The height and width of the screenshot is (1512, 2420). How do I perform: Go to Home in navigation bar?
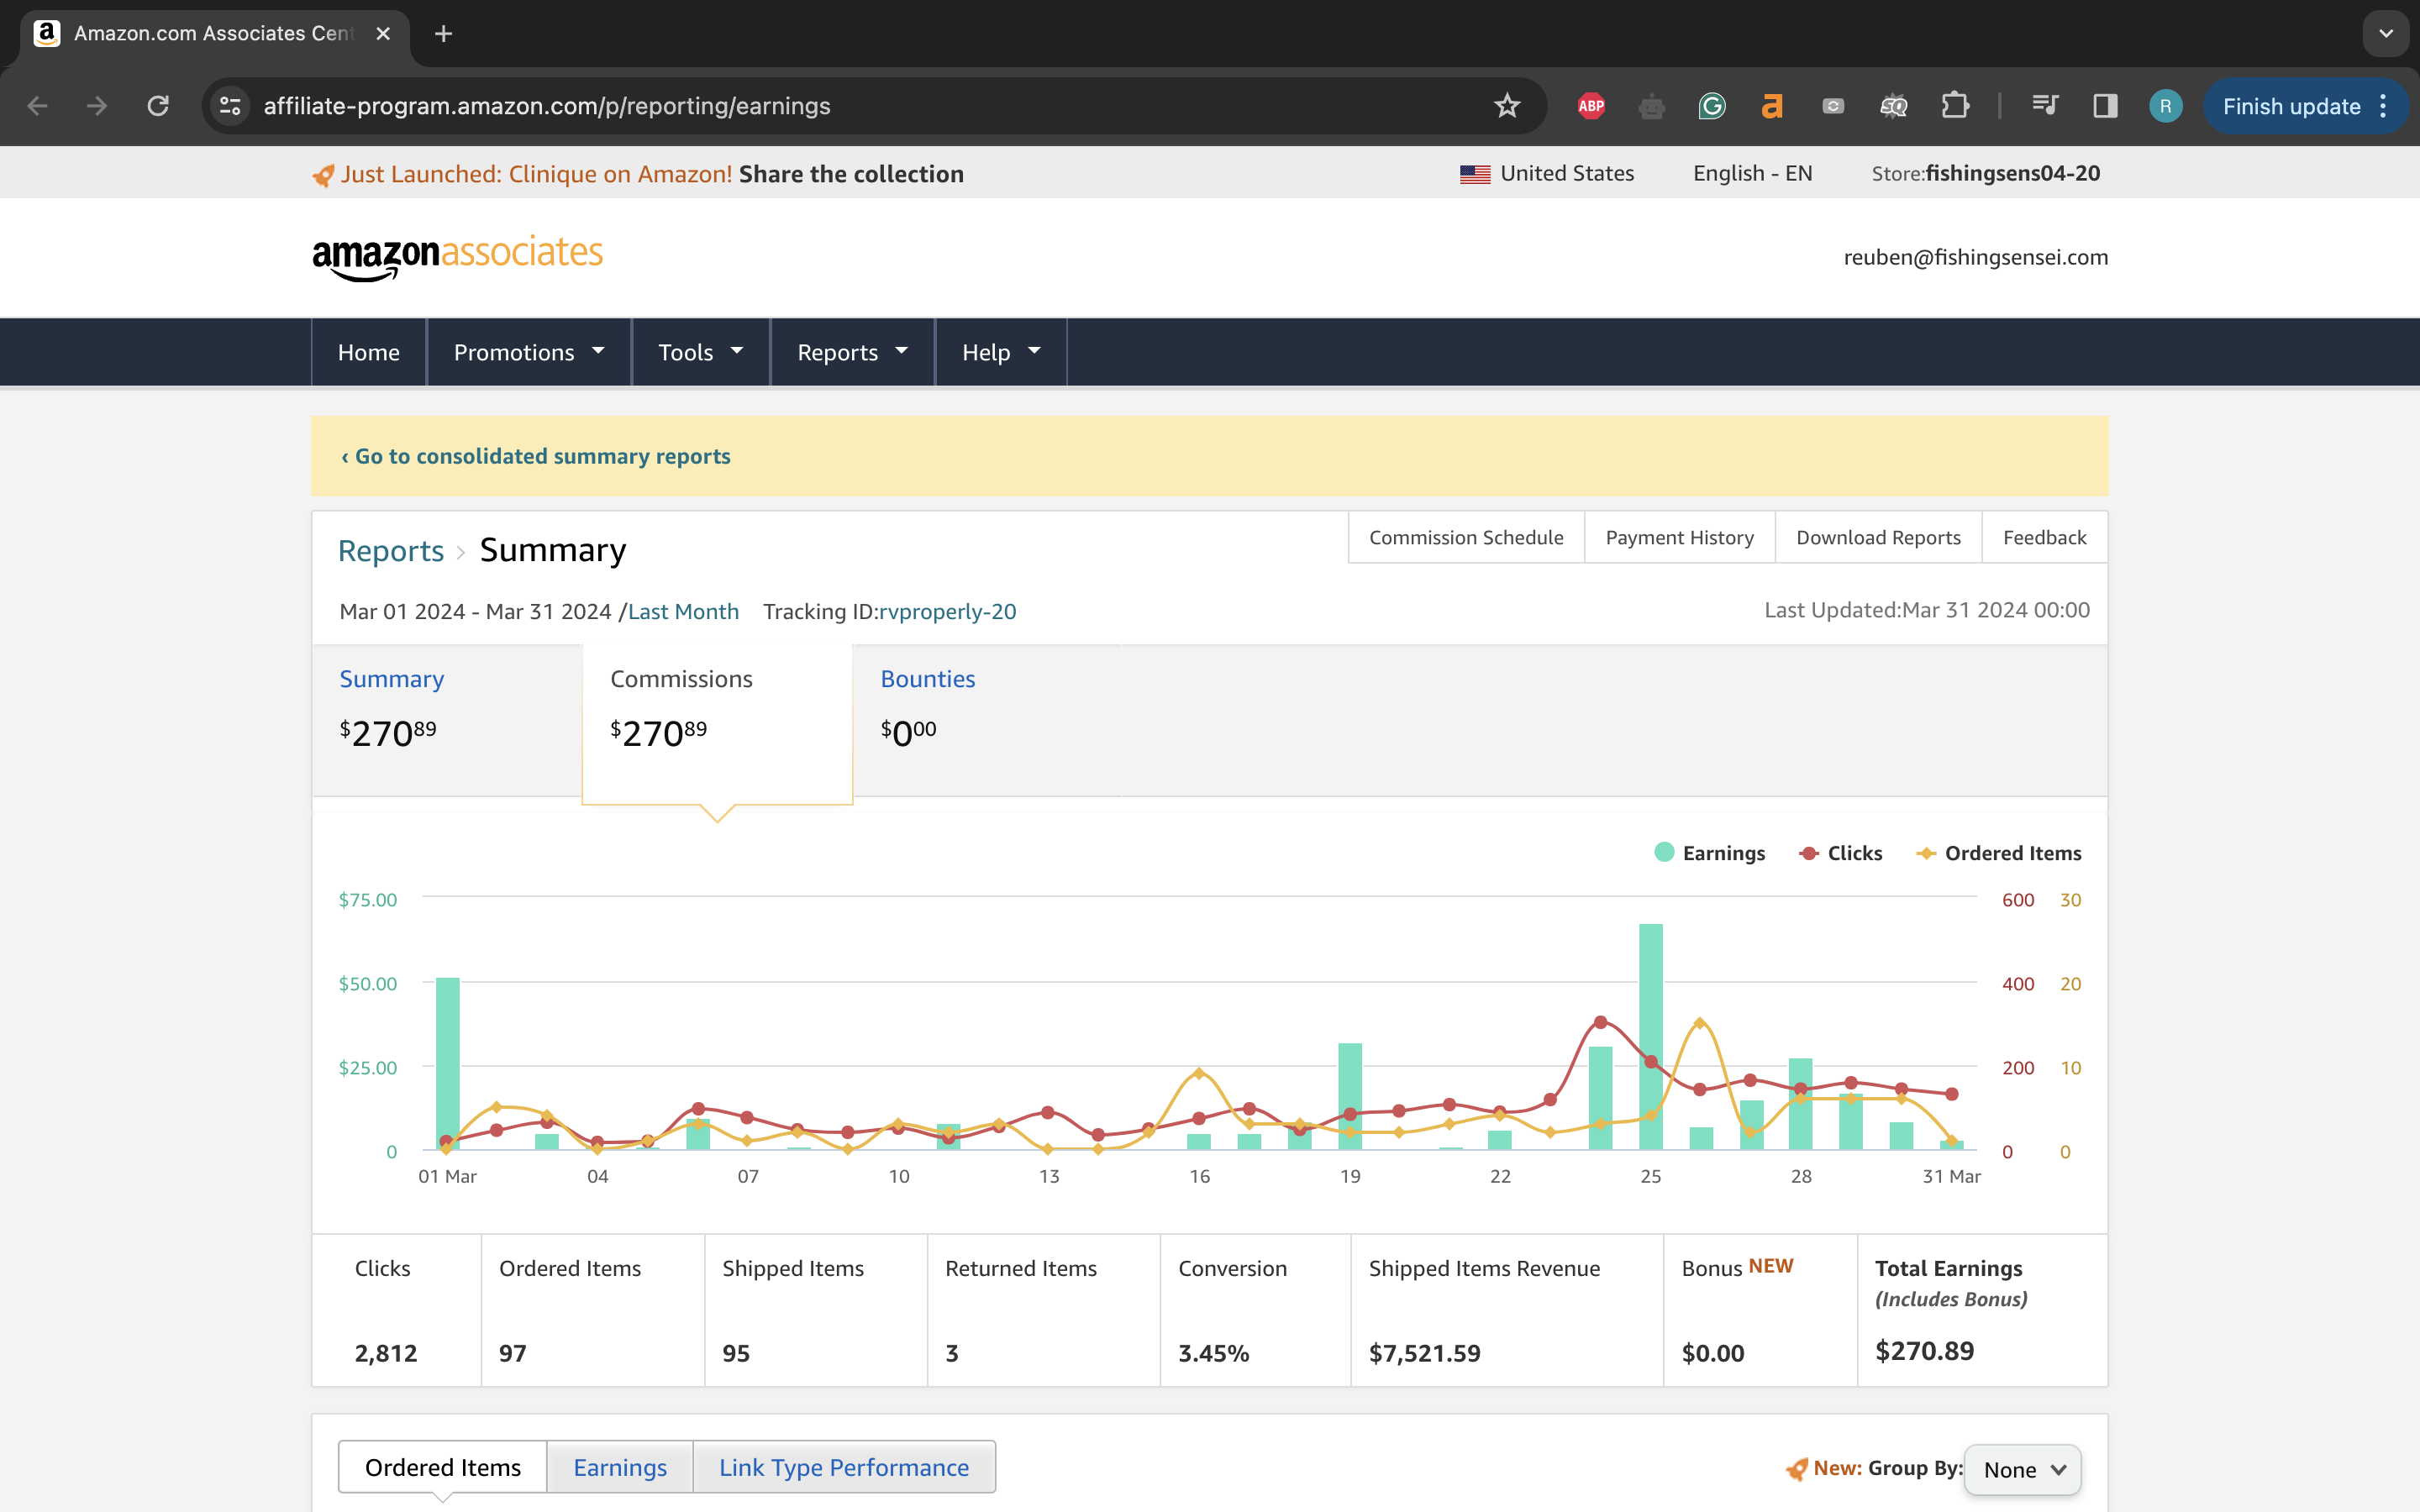(368, 352)
